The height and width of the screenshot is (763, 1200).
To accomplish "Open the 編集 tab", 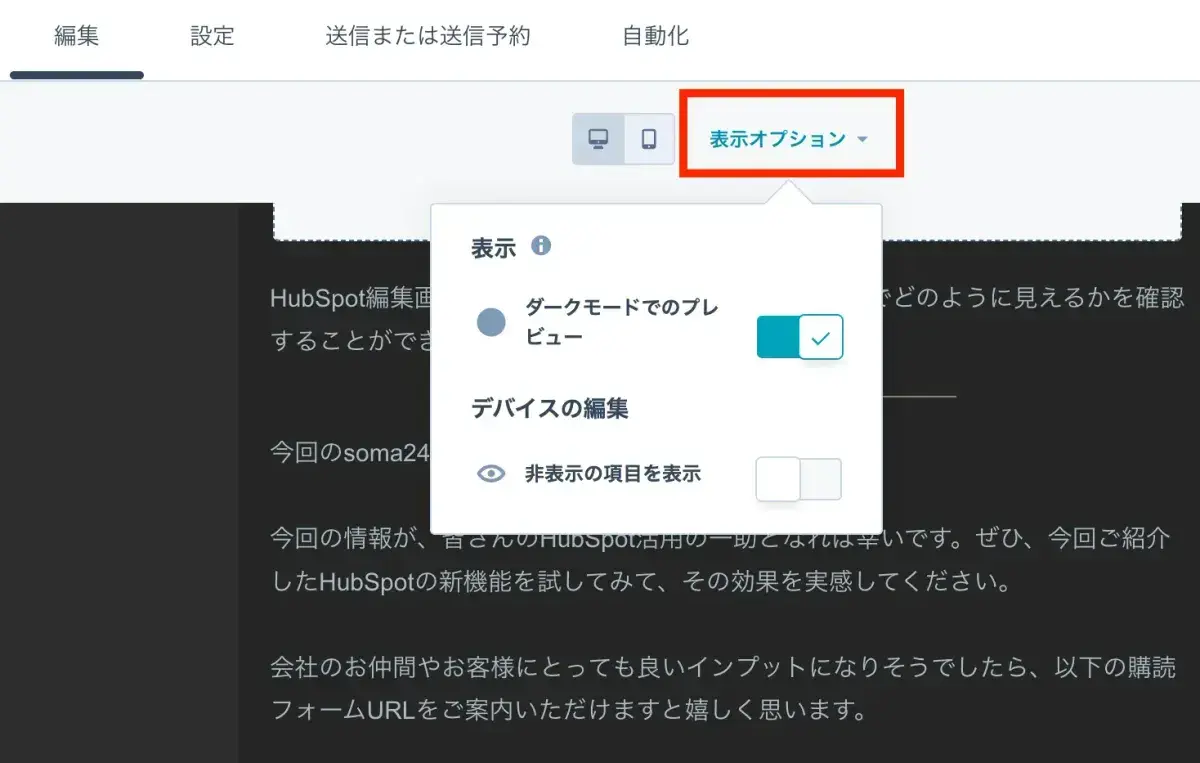I will [x=77, y=37].
